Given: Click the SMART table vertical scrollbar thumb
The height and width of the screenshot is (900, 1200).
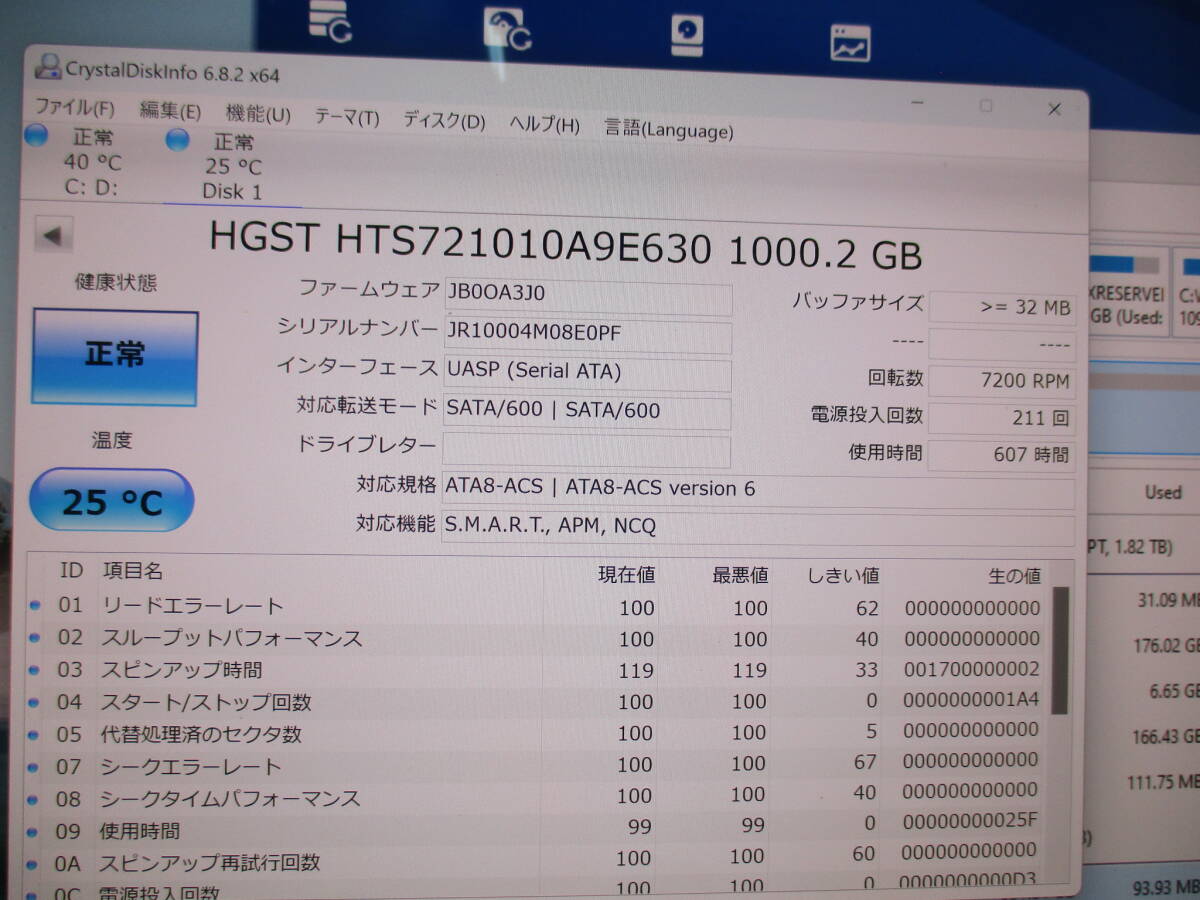Looking at the screenshot, I should click(1060, 650).
